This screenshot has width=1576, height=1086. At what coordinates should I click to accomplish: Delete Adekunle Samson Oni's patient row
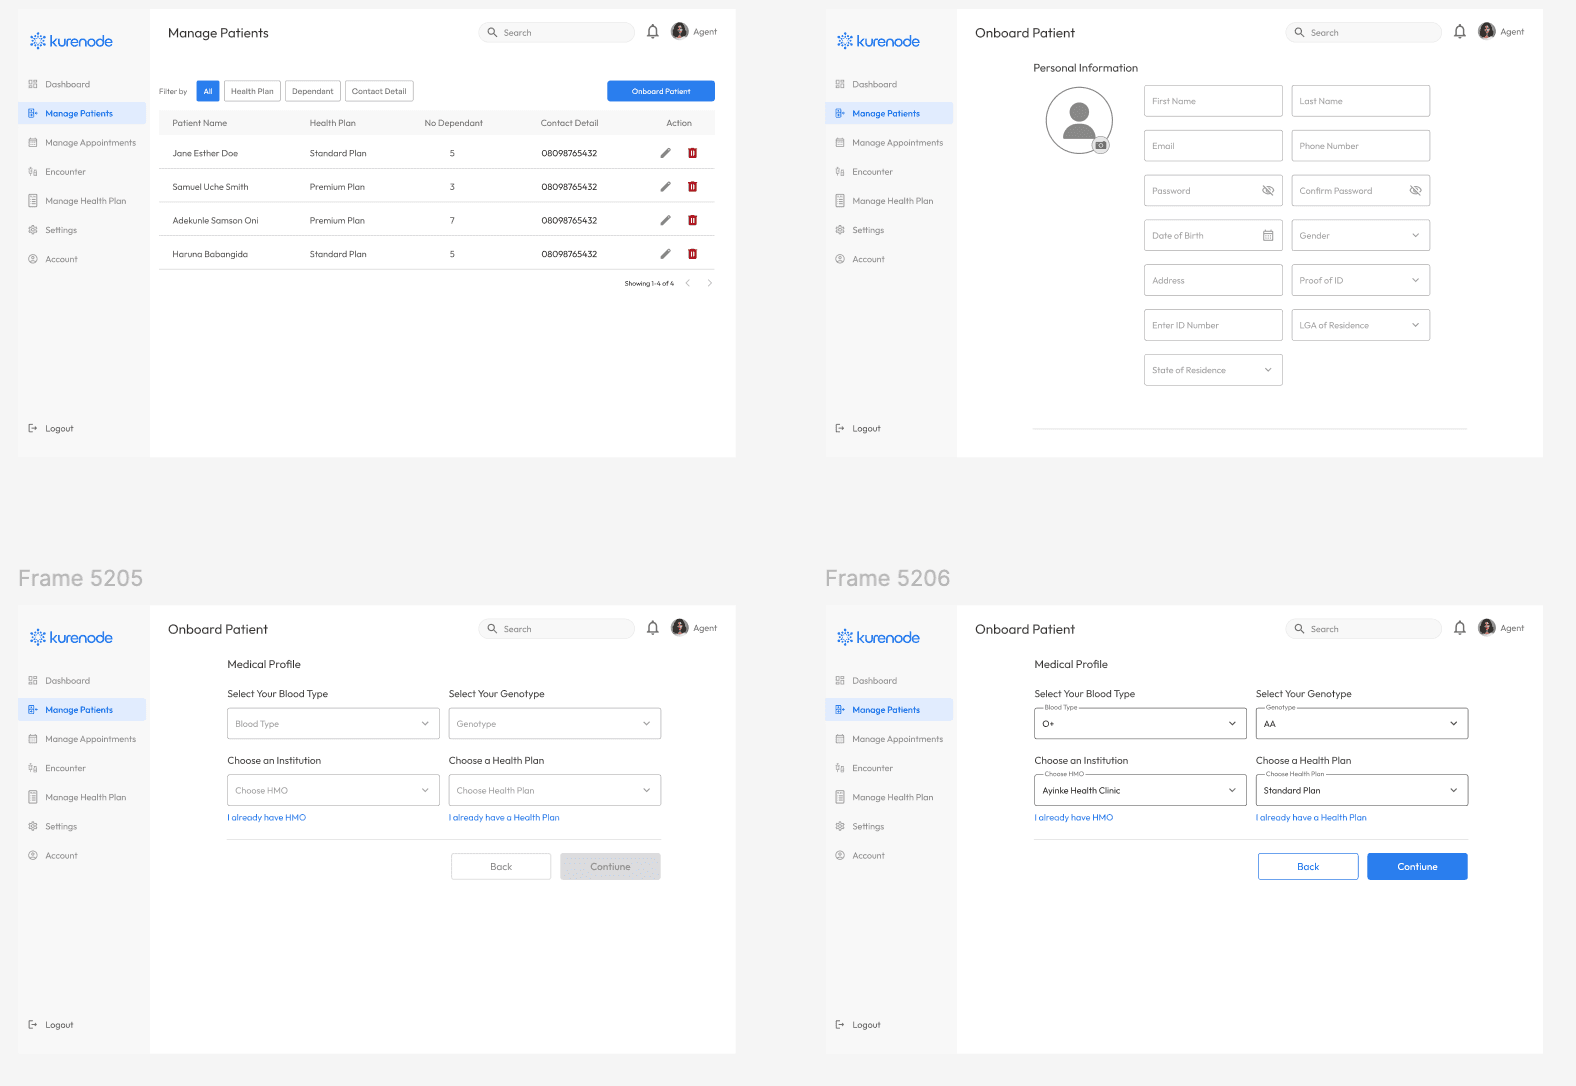click(x=692, y=220)
